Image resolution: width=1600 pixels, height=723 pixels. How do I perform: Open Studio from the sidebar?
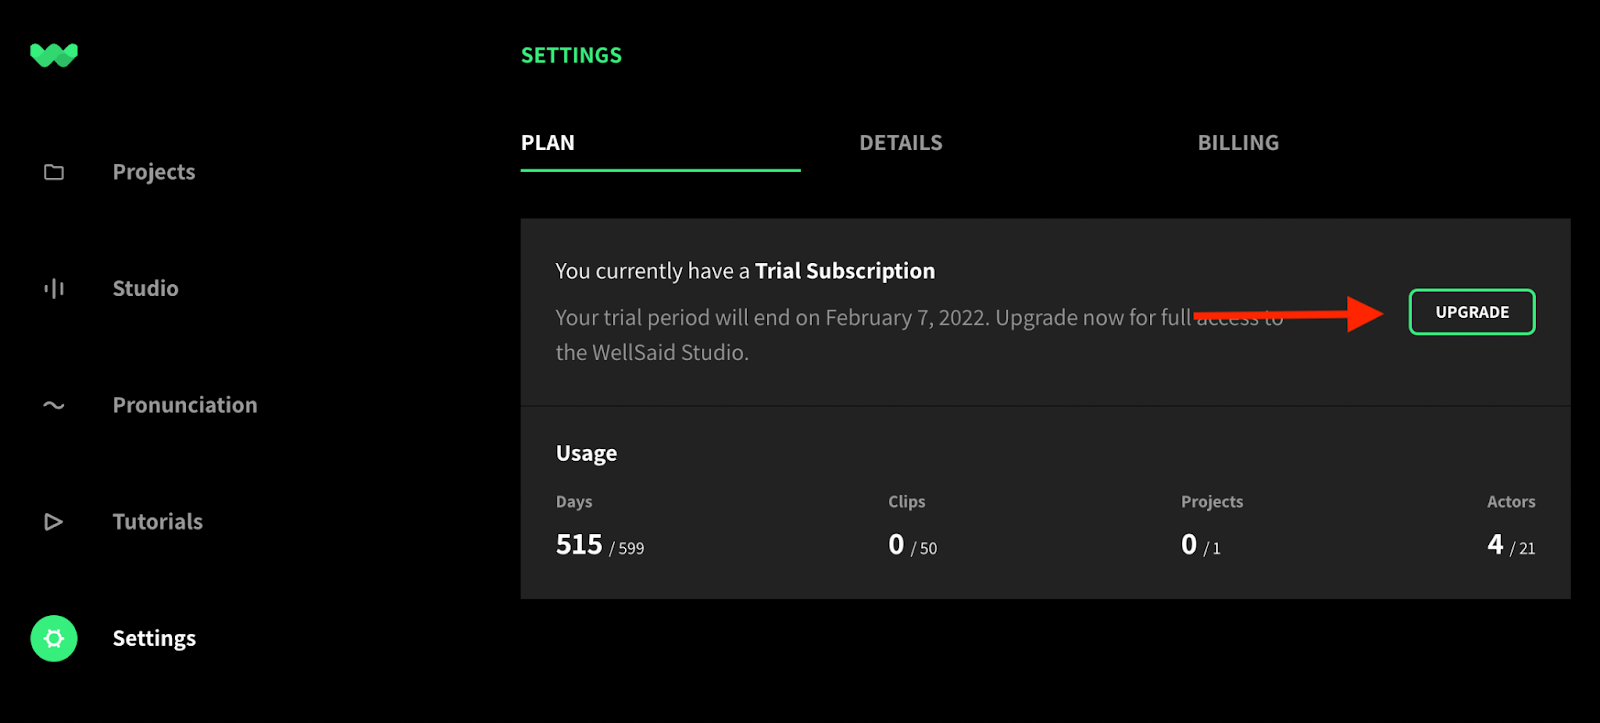click(x=146, y=289)
